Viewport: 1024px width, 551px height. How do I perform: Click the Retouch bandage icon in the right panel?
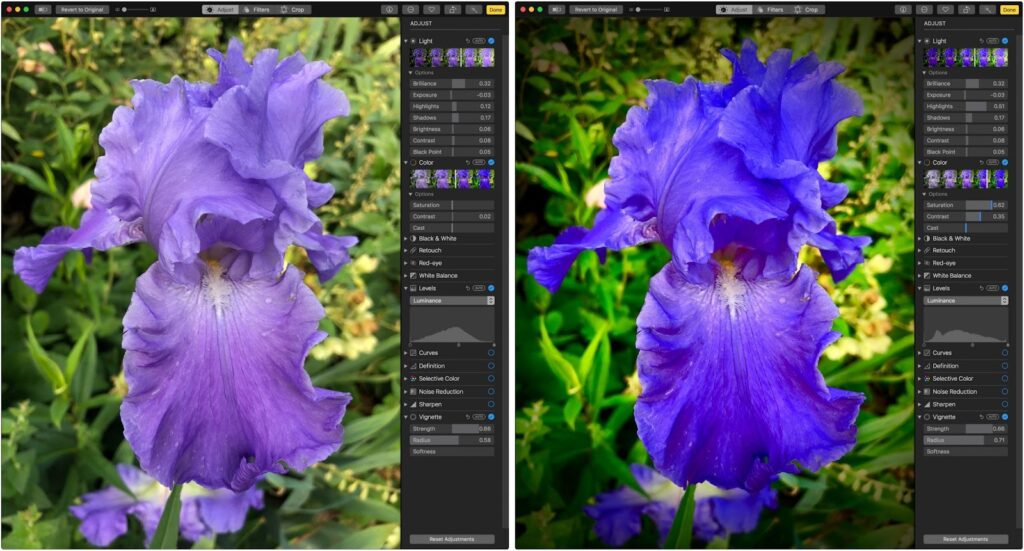925,251
